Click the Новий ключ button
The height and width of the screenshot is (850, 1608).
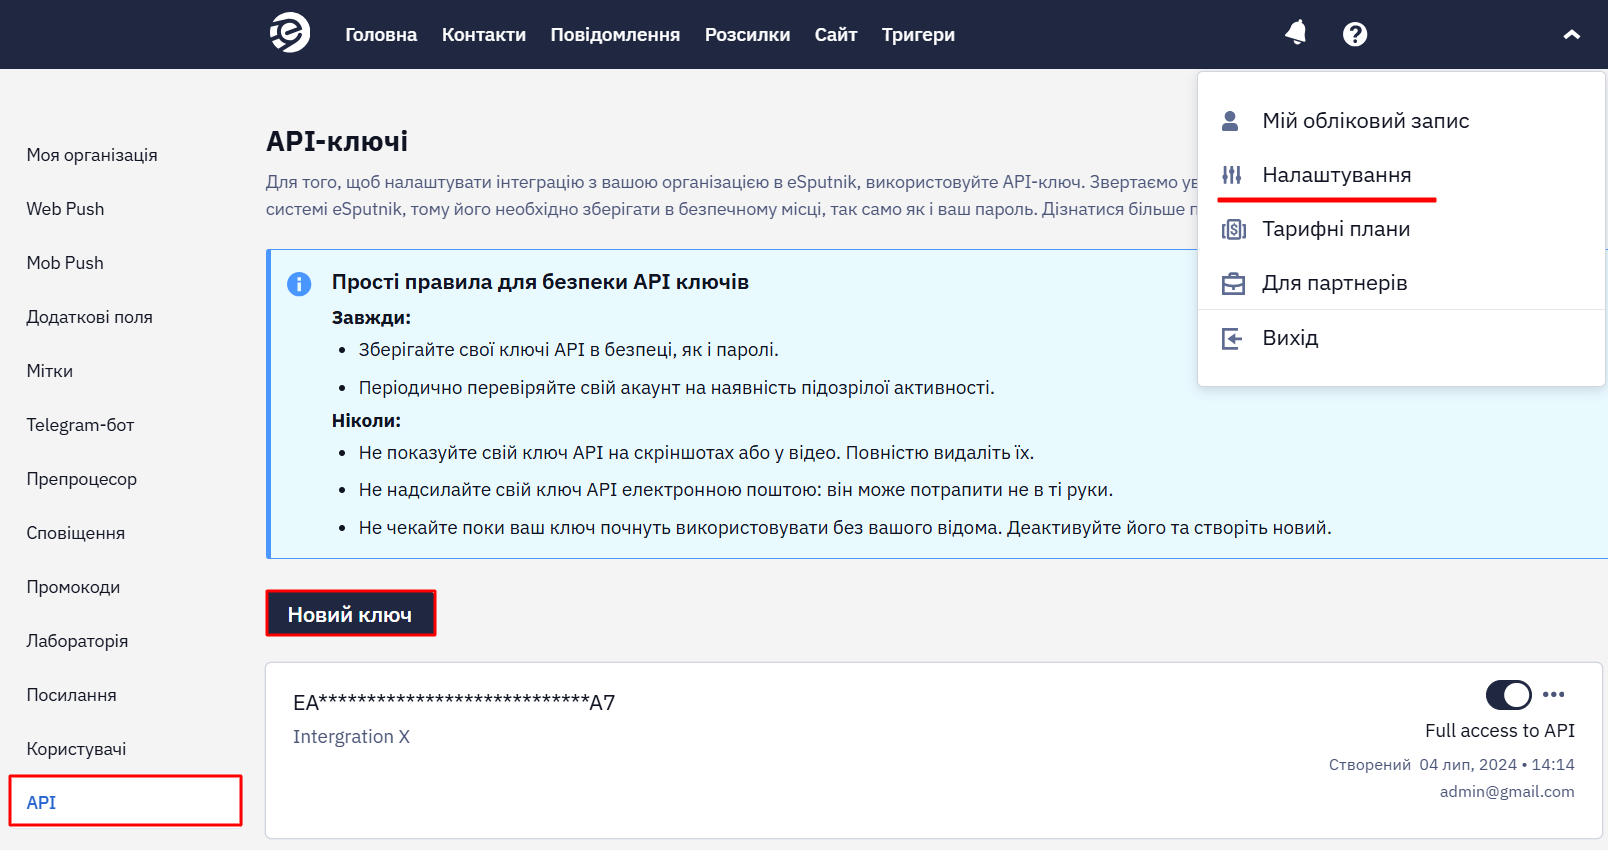point(350,614)
